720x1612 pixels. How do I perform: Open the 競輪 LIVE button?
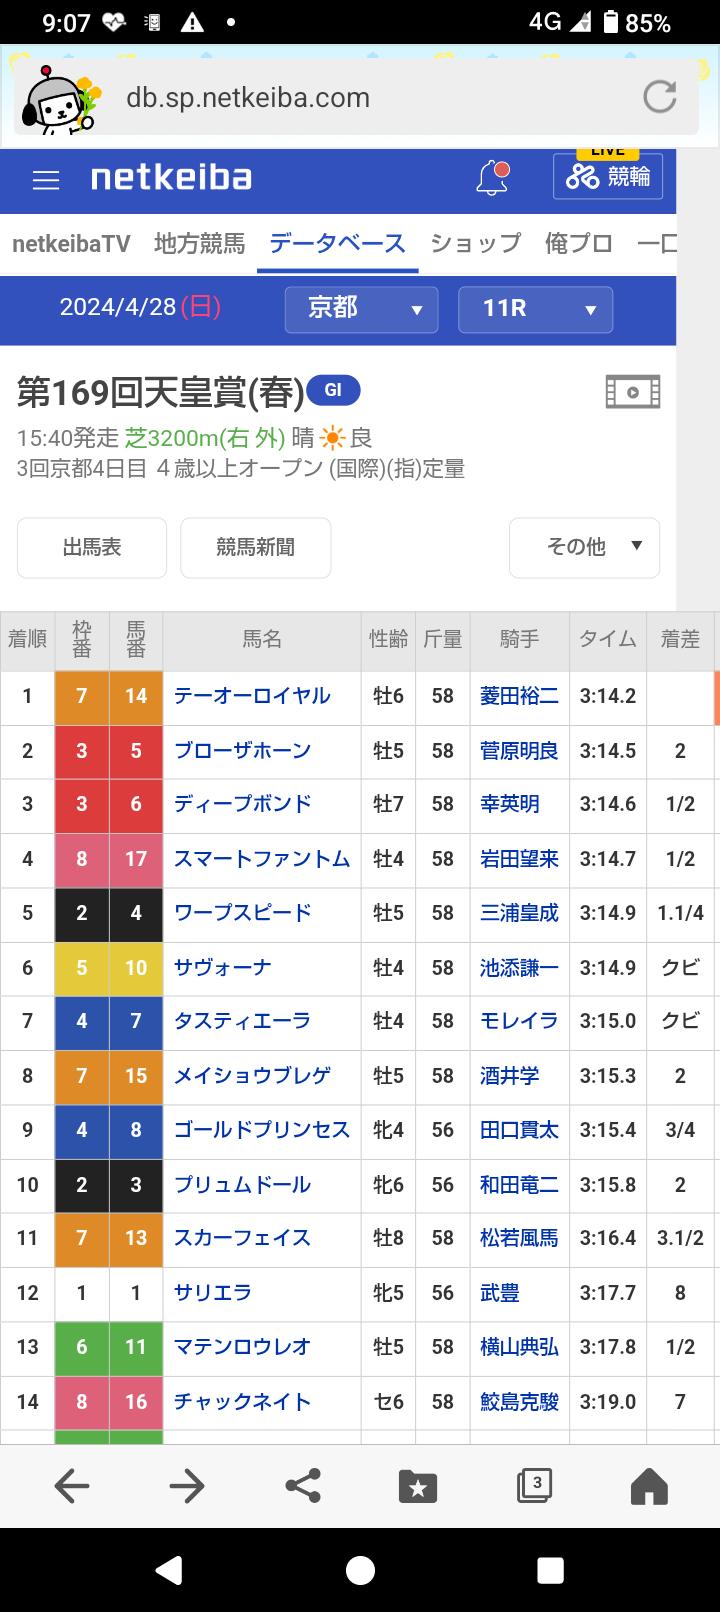(x=608, y=176)
